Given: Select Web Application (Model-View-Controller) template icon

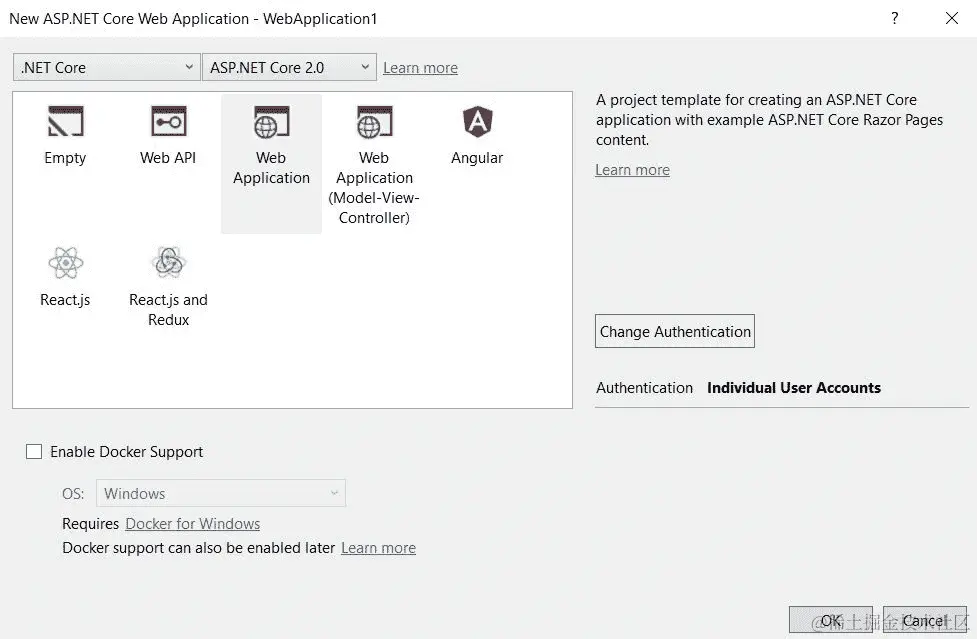Looking at the screenshot, I should (x=374, y=121).
